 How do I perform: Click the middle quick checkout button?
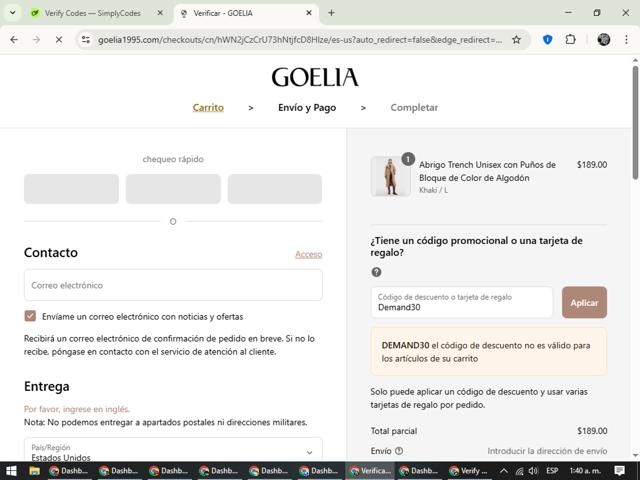pyautogui.click(x=173, y=189)
